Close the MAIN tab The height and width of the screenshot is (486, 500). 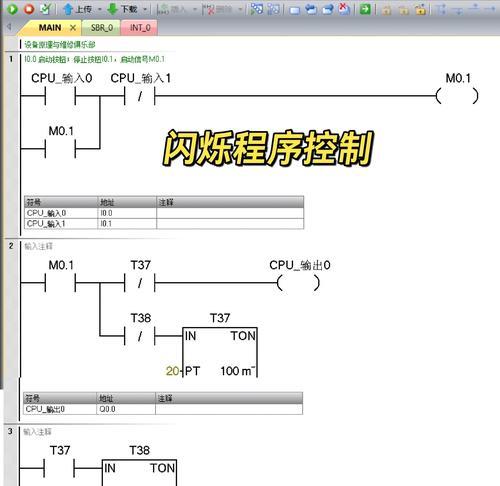tap(73, 28)
